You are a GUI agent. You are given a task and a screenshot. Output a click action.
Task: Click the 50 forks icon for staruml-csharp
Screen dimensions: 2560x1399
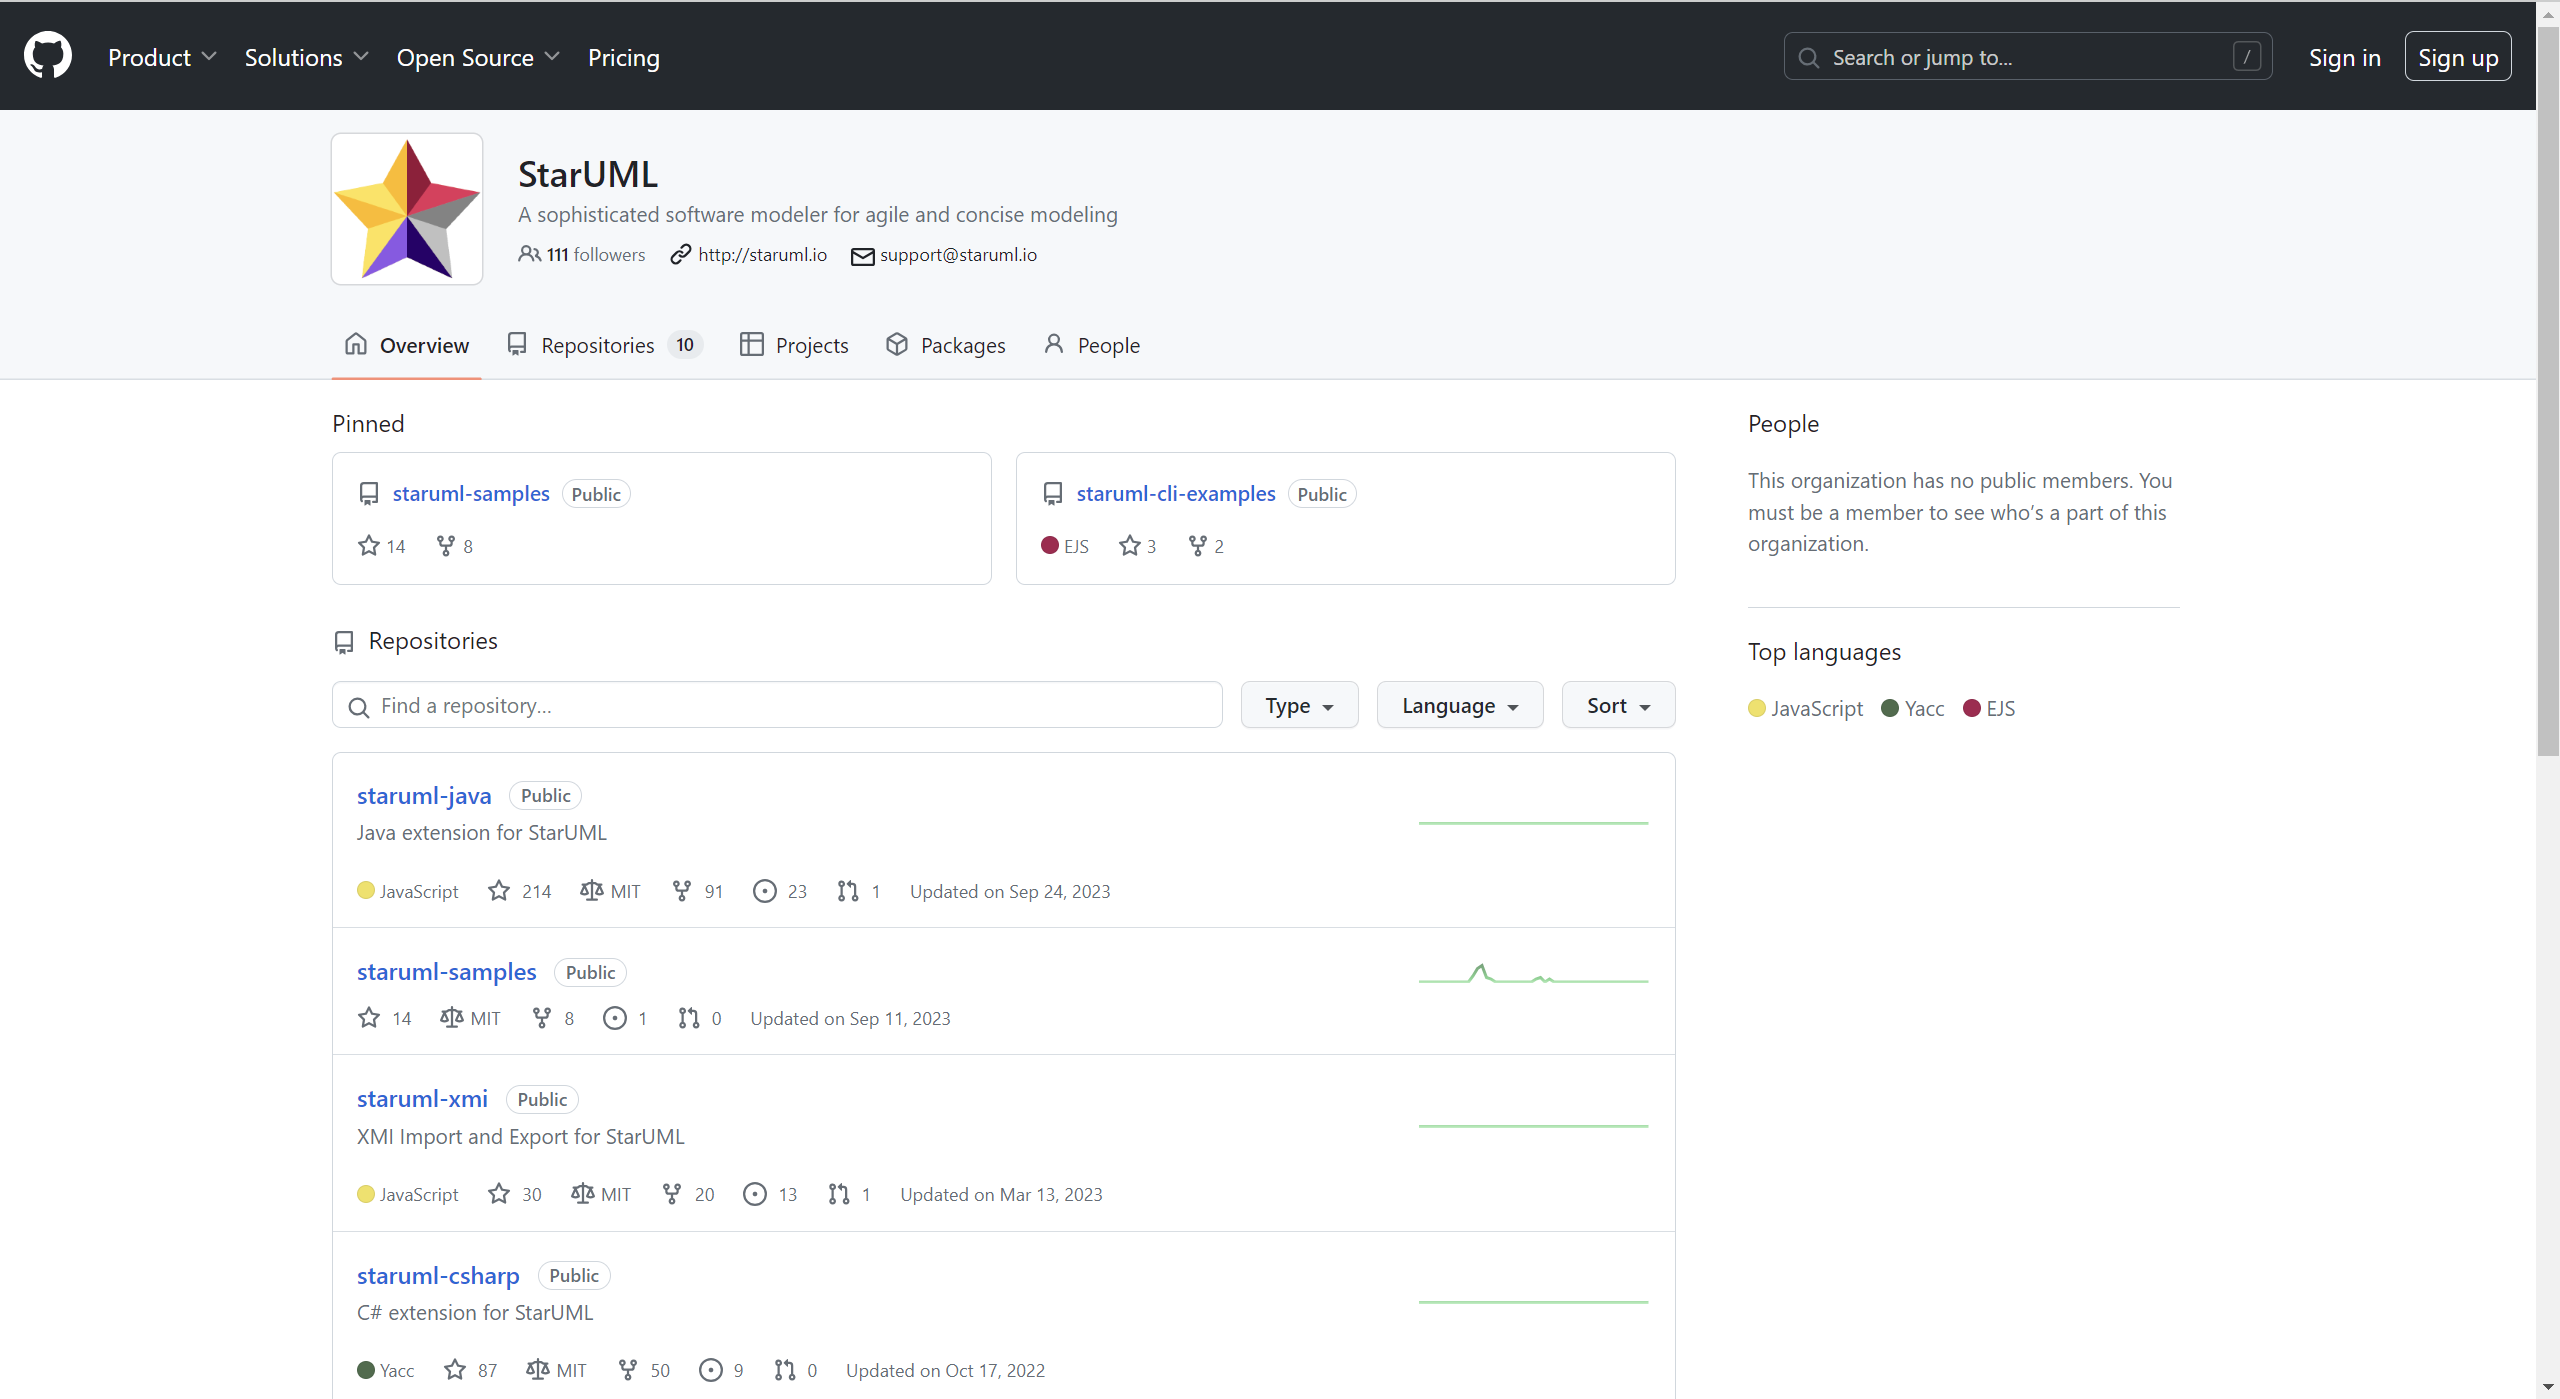(x=628, y=1370)
